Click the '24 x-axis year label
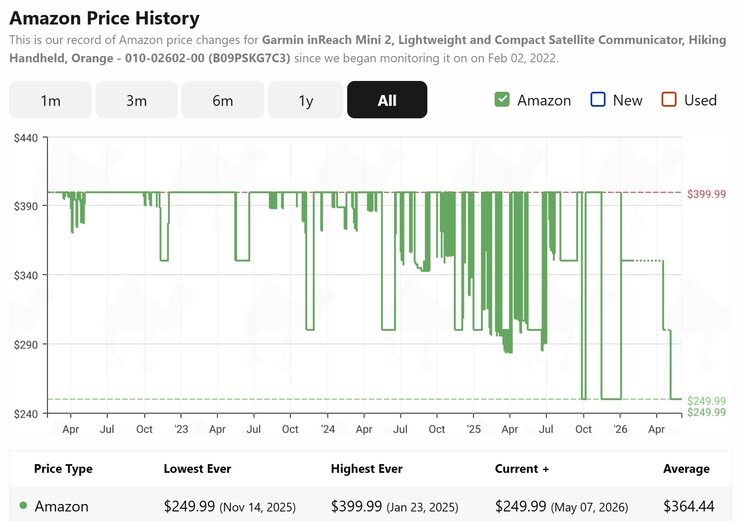738x521 pixels. pyautogui.click(x=328, y=429)
